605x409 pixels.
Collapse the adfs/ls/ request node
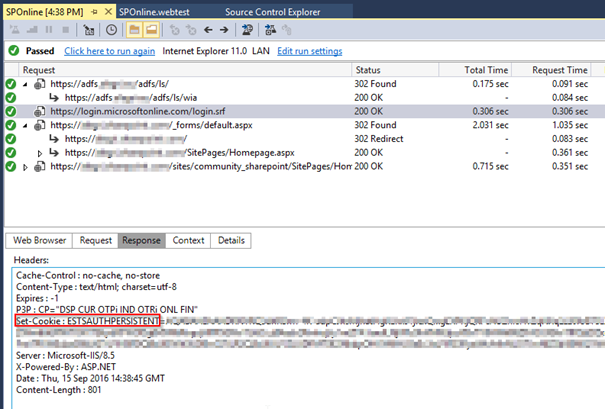pyautogui.click(x=26, y=84)
